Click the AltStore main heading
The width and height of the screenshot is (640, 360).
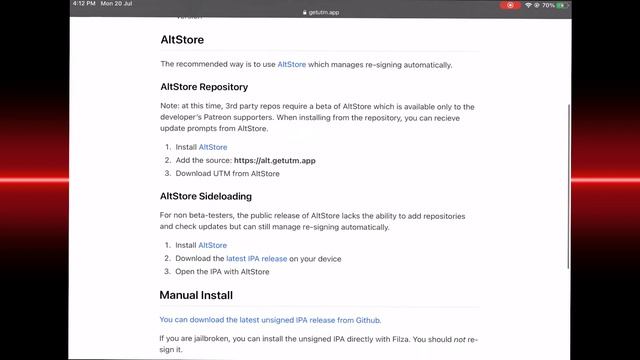pos(182,40)
